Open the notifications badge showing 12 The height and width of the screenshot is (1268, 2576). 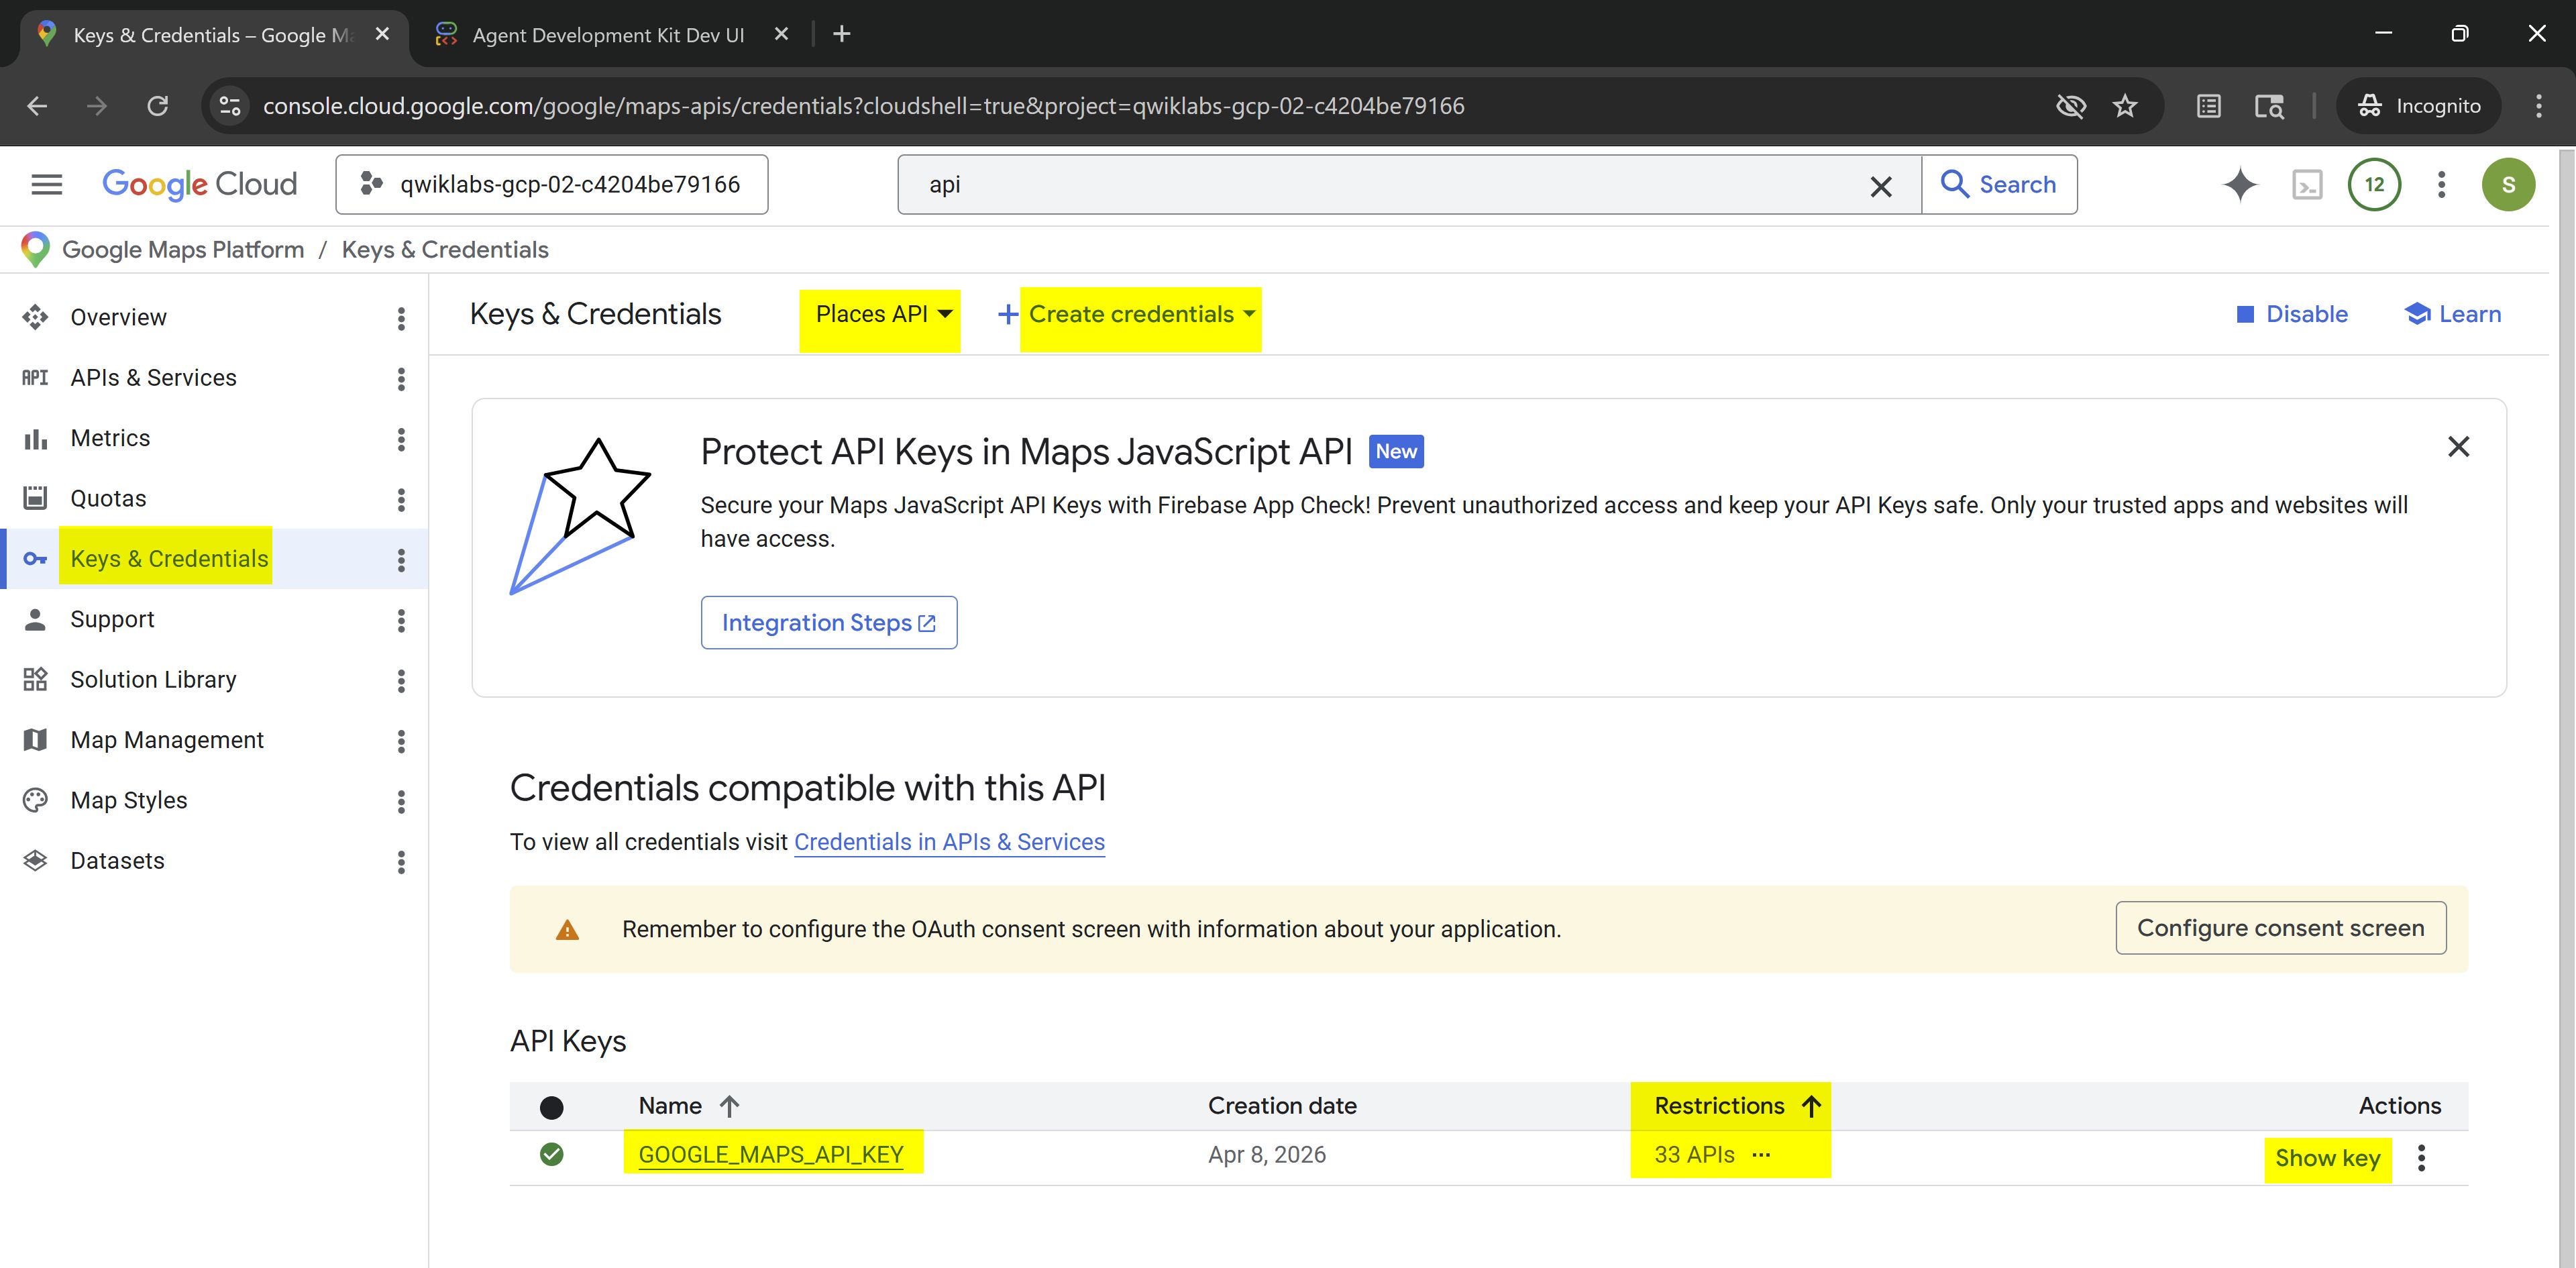(2374, 185)
